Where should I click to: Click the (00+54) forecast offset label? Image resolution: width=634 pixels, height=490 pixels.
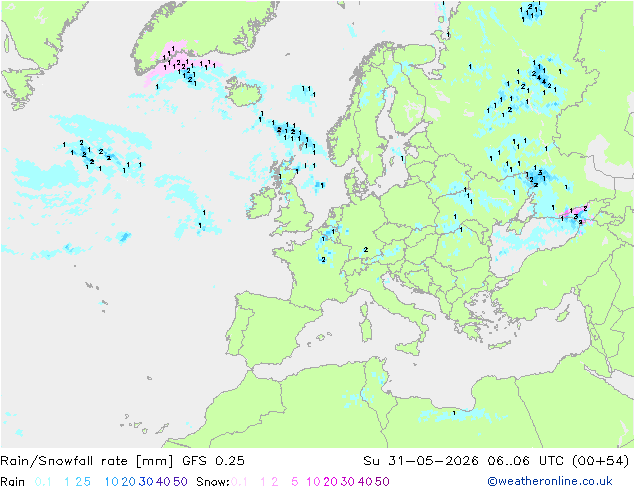[600, 461]
